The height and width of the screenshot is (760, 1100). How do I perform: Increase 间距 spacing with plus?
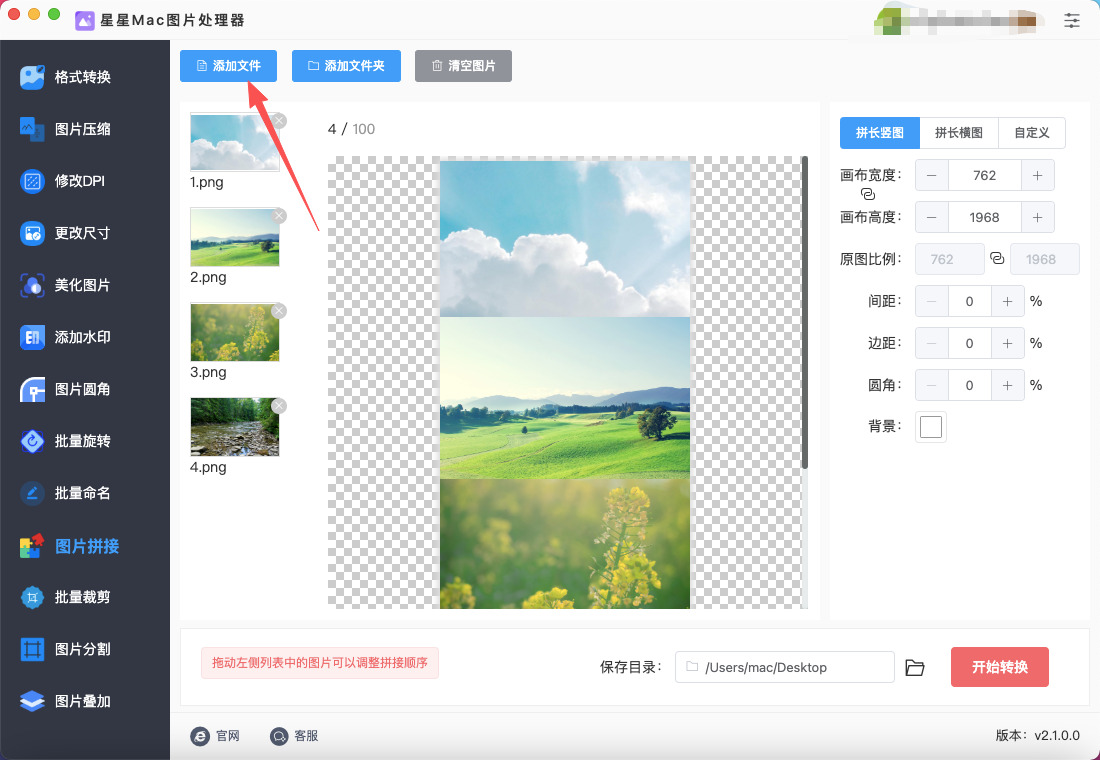coord(1007,301)
